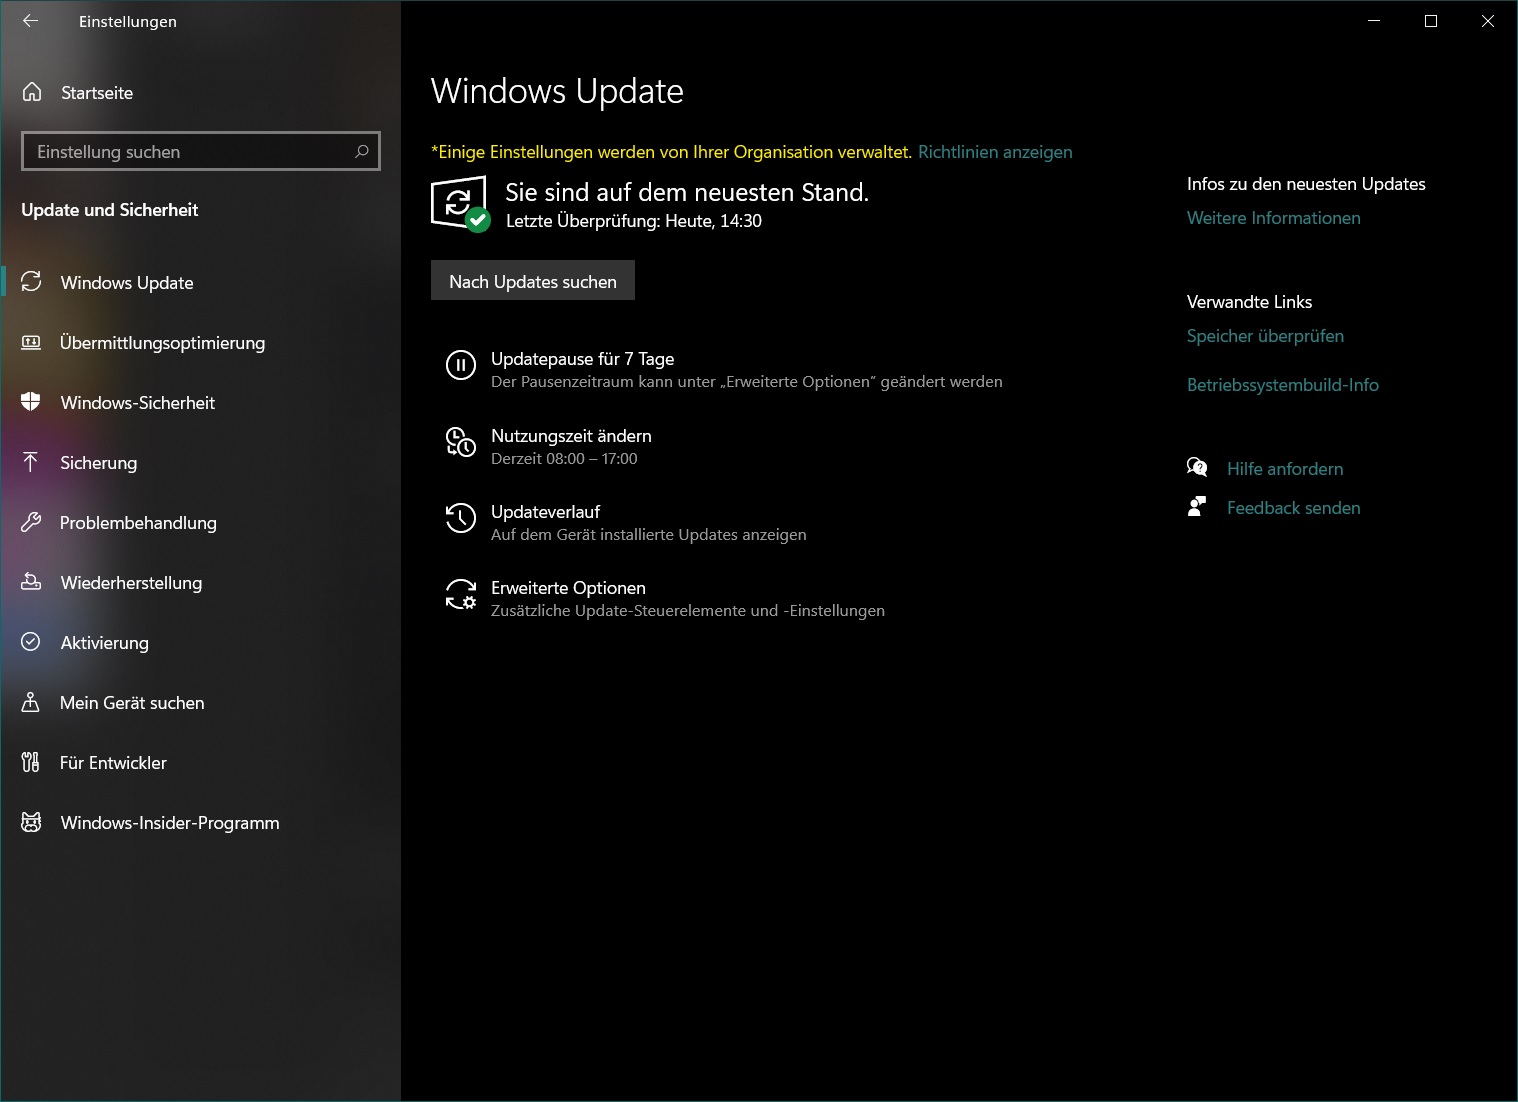Click the Windows Update sync icon in sidebar

point(31,282)
